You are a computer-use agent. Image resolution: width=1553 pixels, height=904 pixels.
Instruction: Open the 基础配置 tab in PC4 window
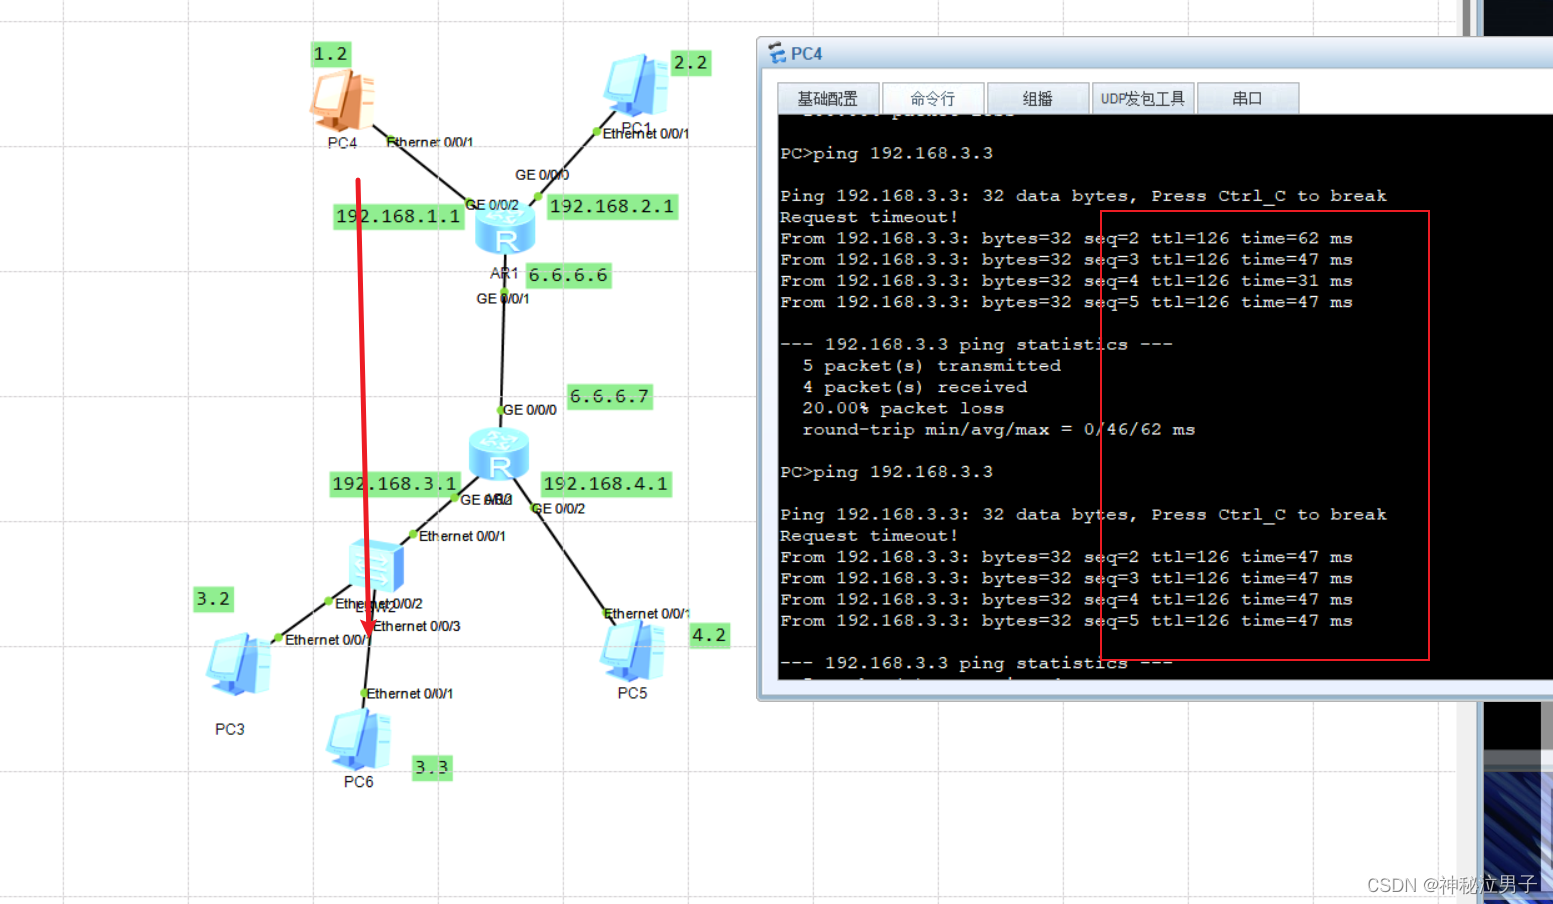click(828, 98)
